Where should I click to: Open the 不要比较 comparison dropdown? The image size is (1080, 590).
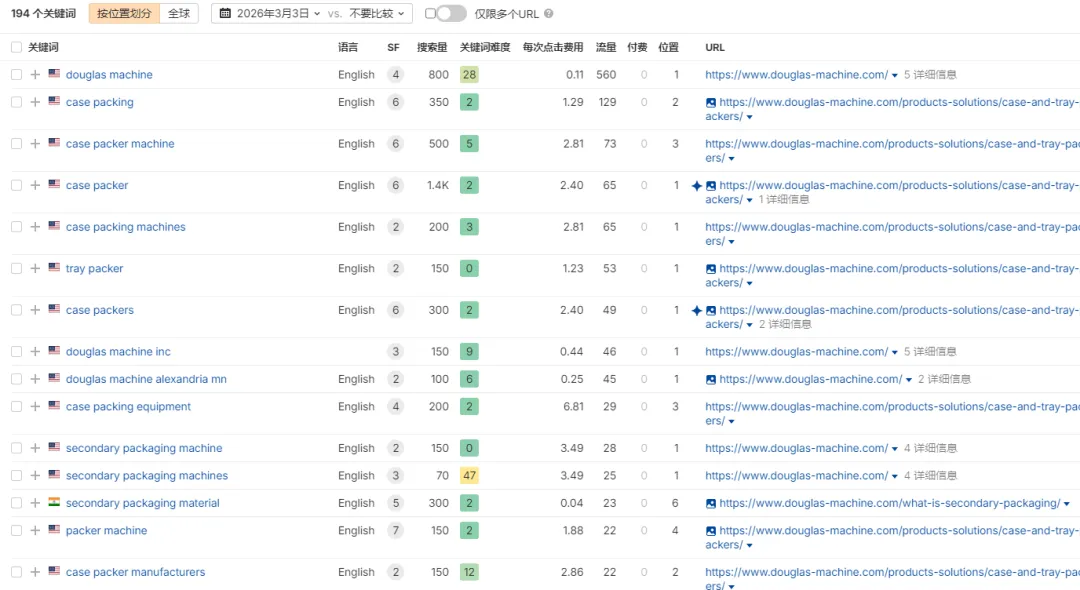point(377,13)
